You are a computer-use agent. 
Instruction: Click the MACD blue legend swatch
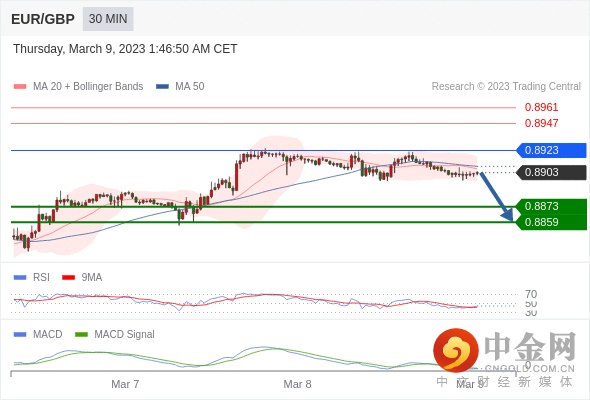[x=20, y=335]
